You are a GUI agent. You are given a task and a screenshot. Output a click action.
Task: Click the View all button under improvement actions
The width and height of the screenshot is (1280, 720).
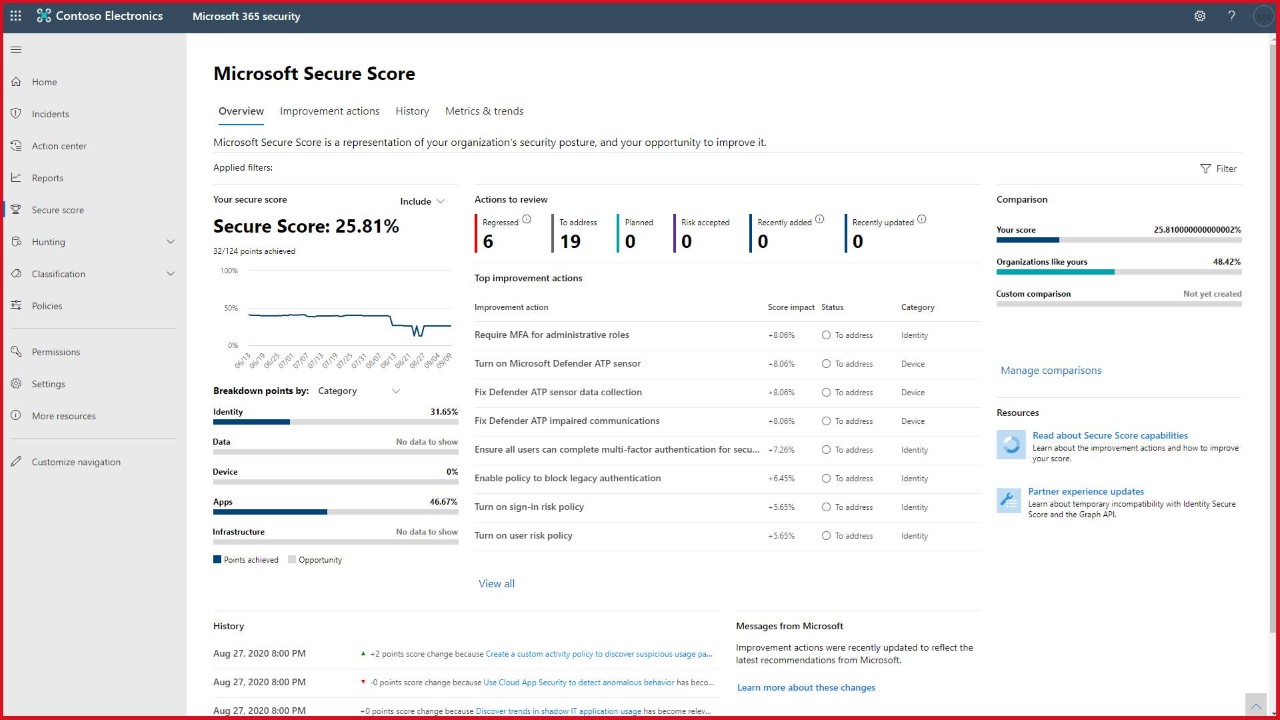(496, 583)
